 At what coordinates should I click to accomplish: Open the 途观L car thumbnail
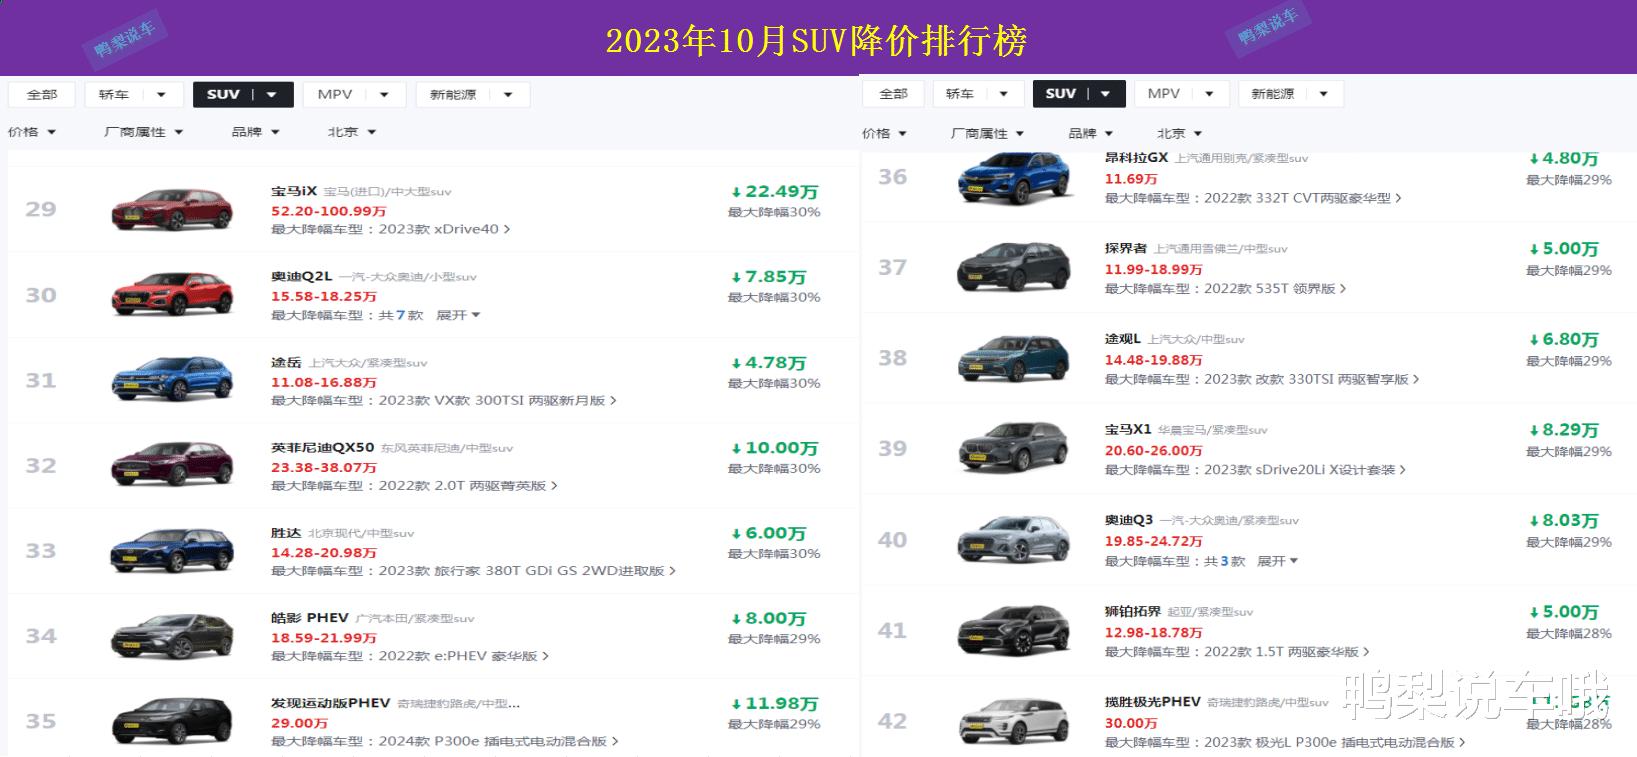[x=1013, y=358]
